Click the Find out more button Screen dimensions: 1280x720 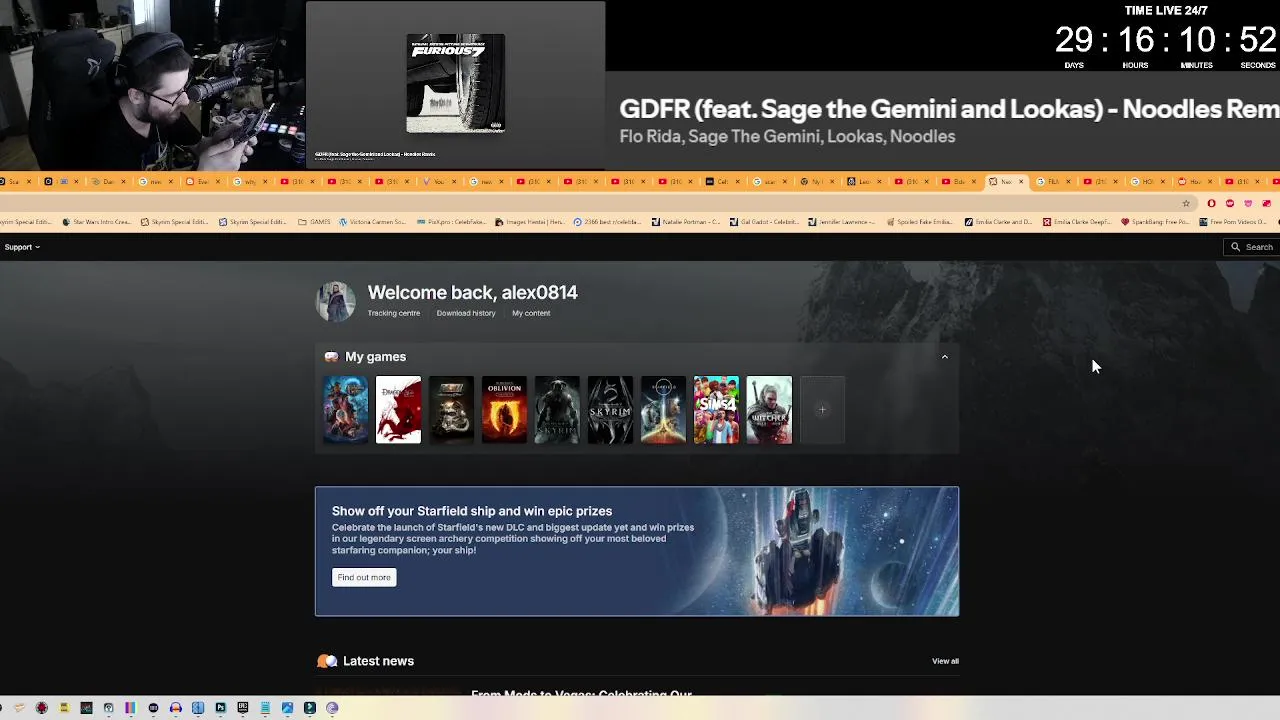point(364,577)
